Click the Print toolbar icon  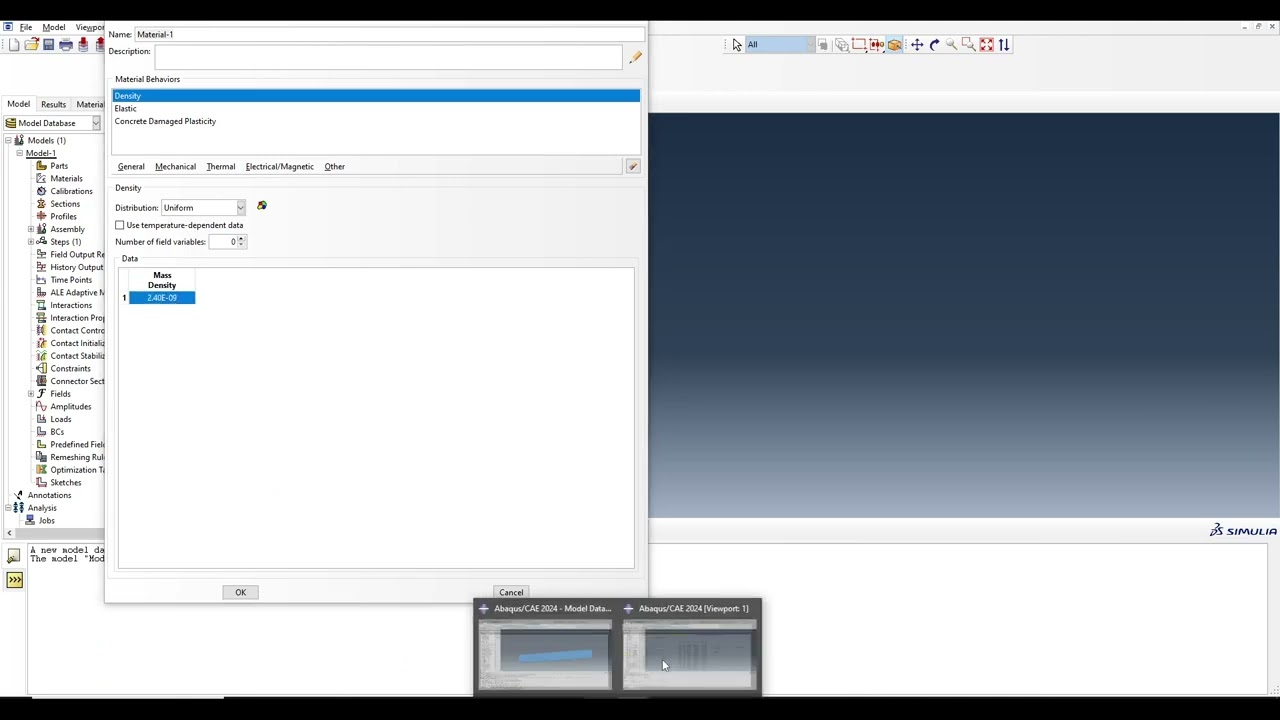[66, 45]
